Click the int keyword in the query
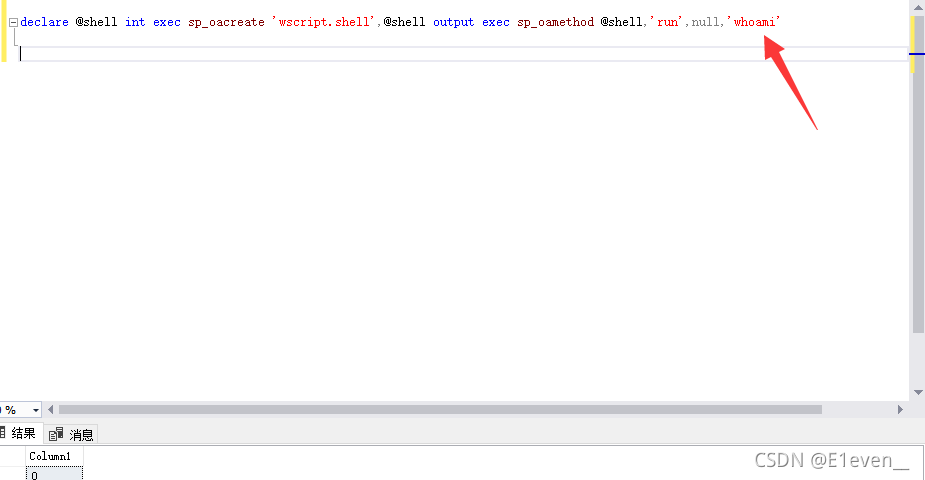Screen dimensions: 925x480 click(x=135, y=22)
